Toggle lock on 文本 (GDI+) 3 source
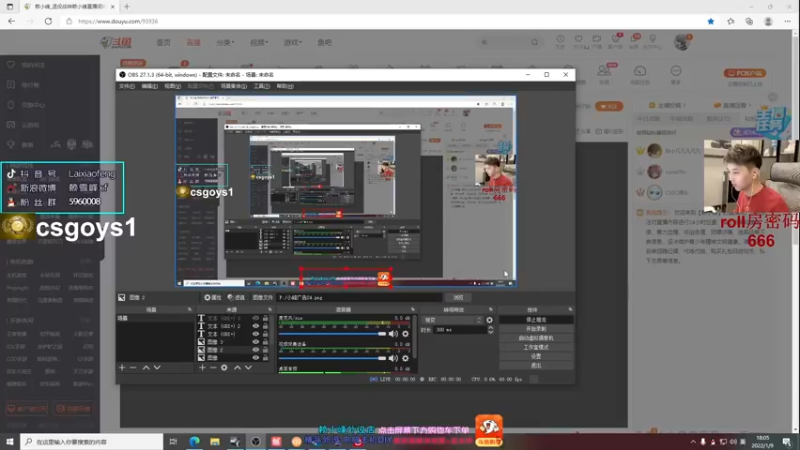800x450 pixels. click(x=265, y=318)
